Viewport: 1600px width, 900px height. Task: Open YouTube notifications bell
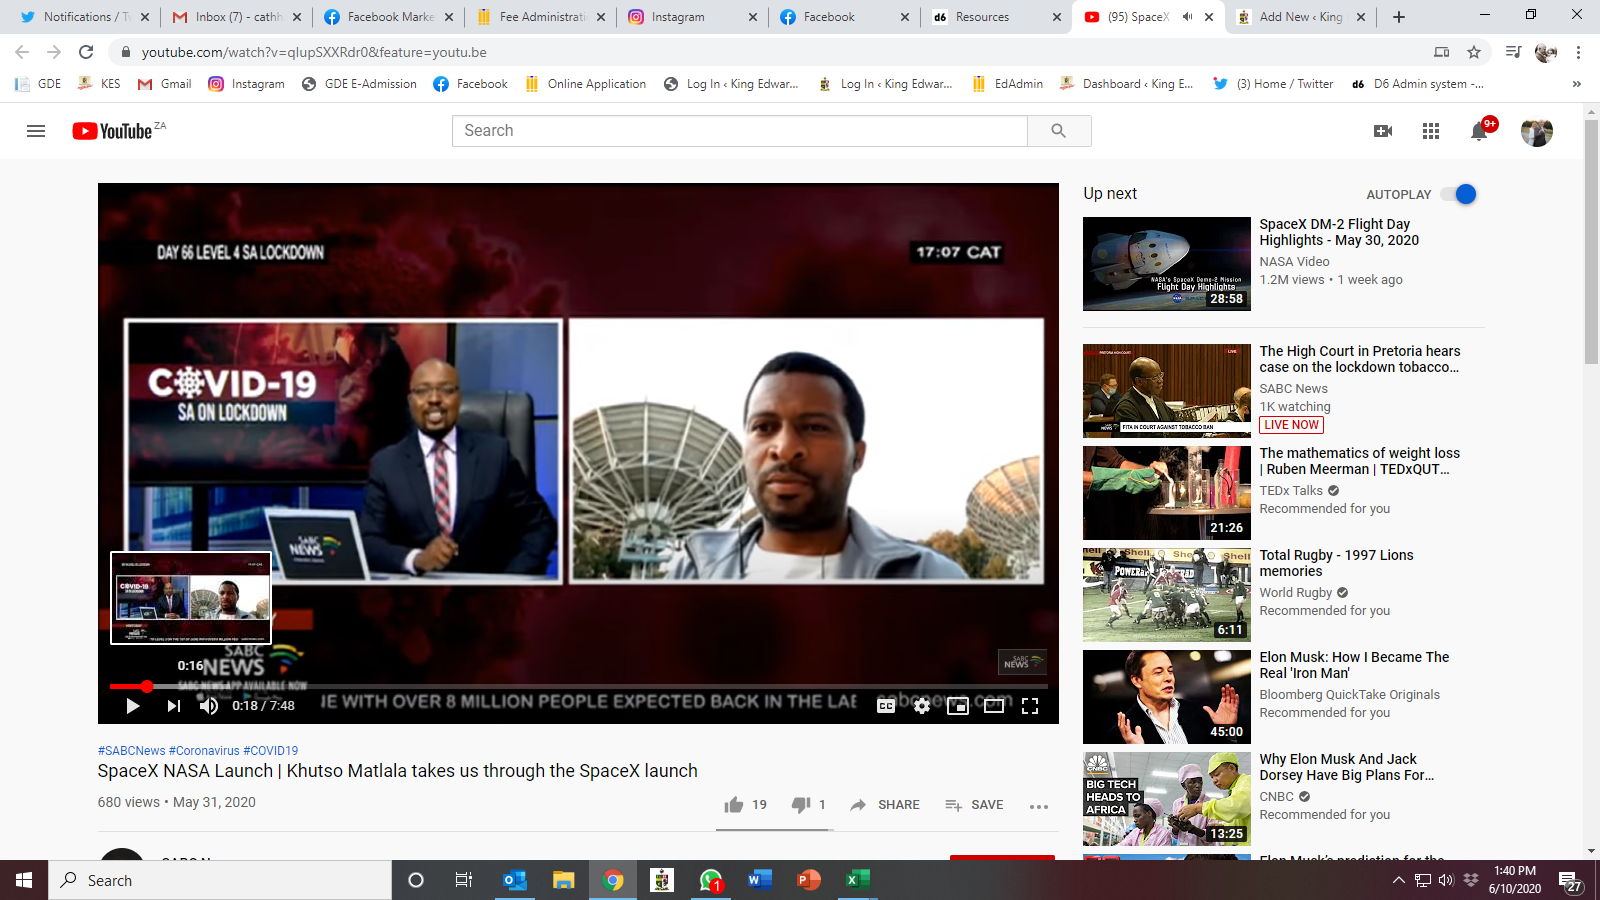pyautogui.click(x=1479, y=131)
